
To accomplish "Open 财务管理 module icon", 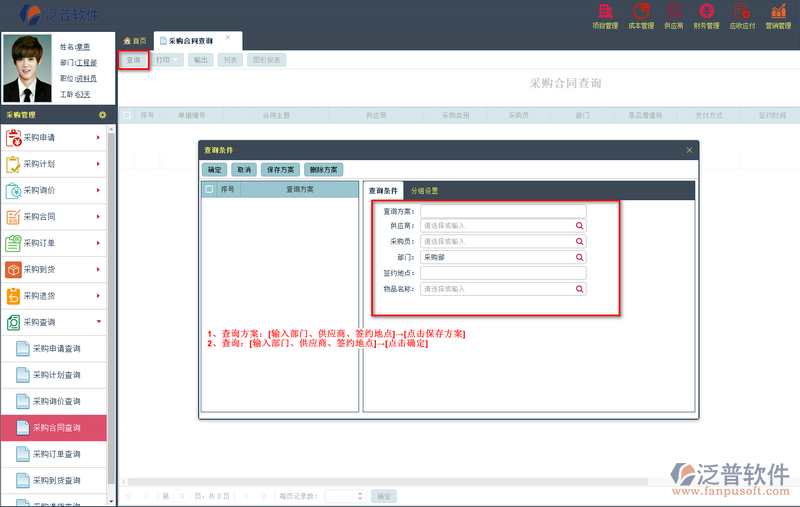I will pos(706,16).
